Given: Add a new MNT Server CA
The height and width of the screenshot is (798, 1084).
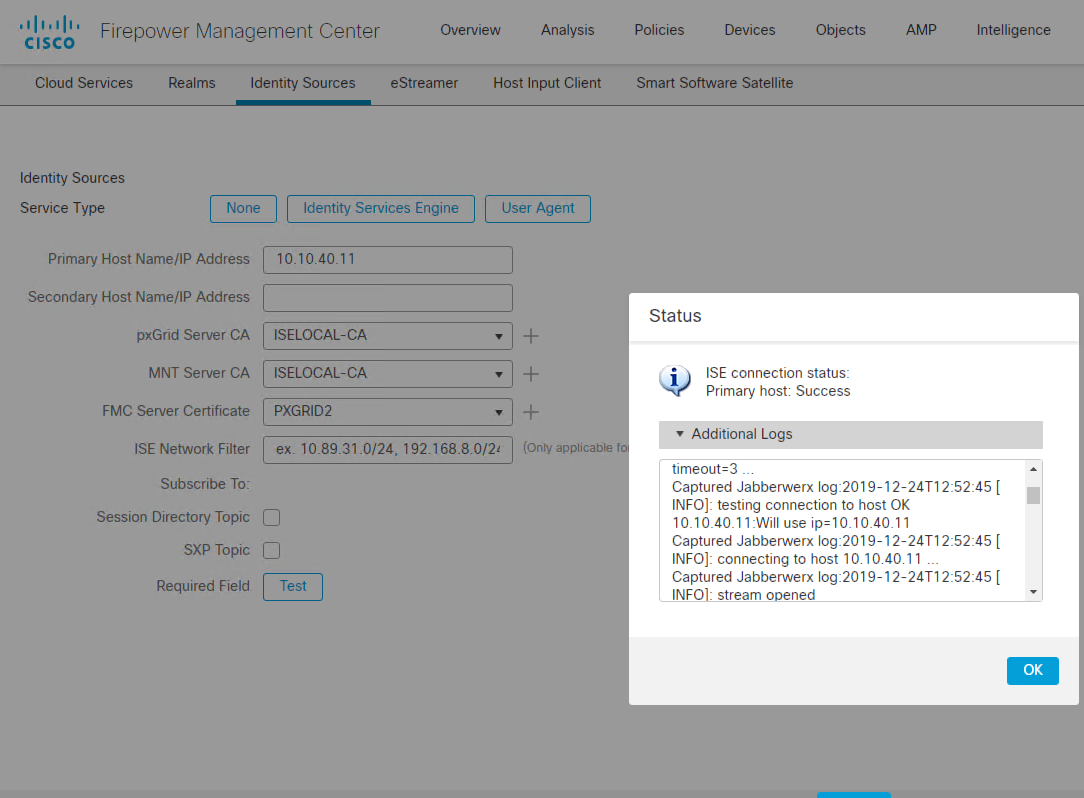Looking at the screenshot, I should (x=531, y=374).
